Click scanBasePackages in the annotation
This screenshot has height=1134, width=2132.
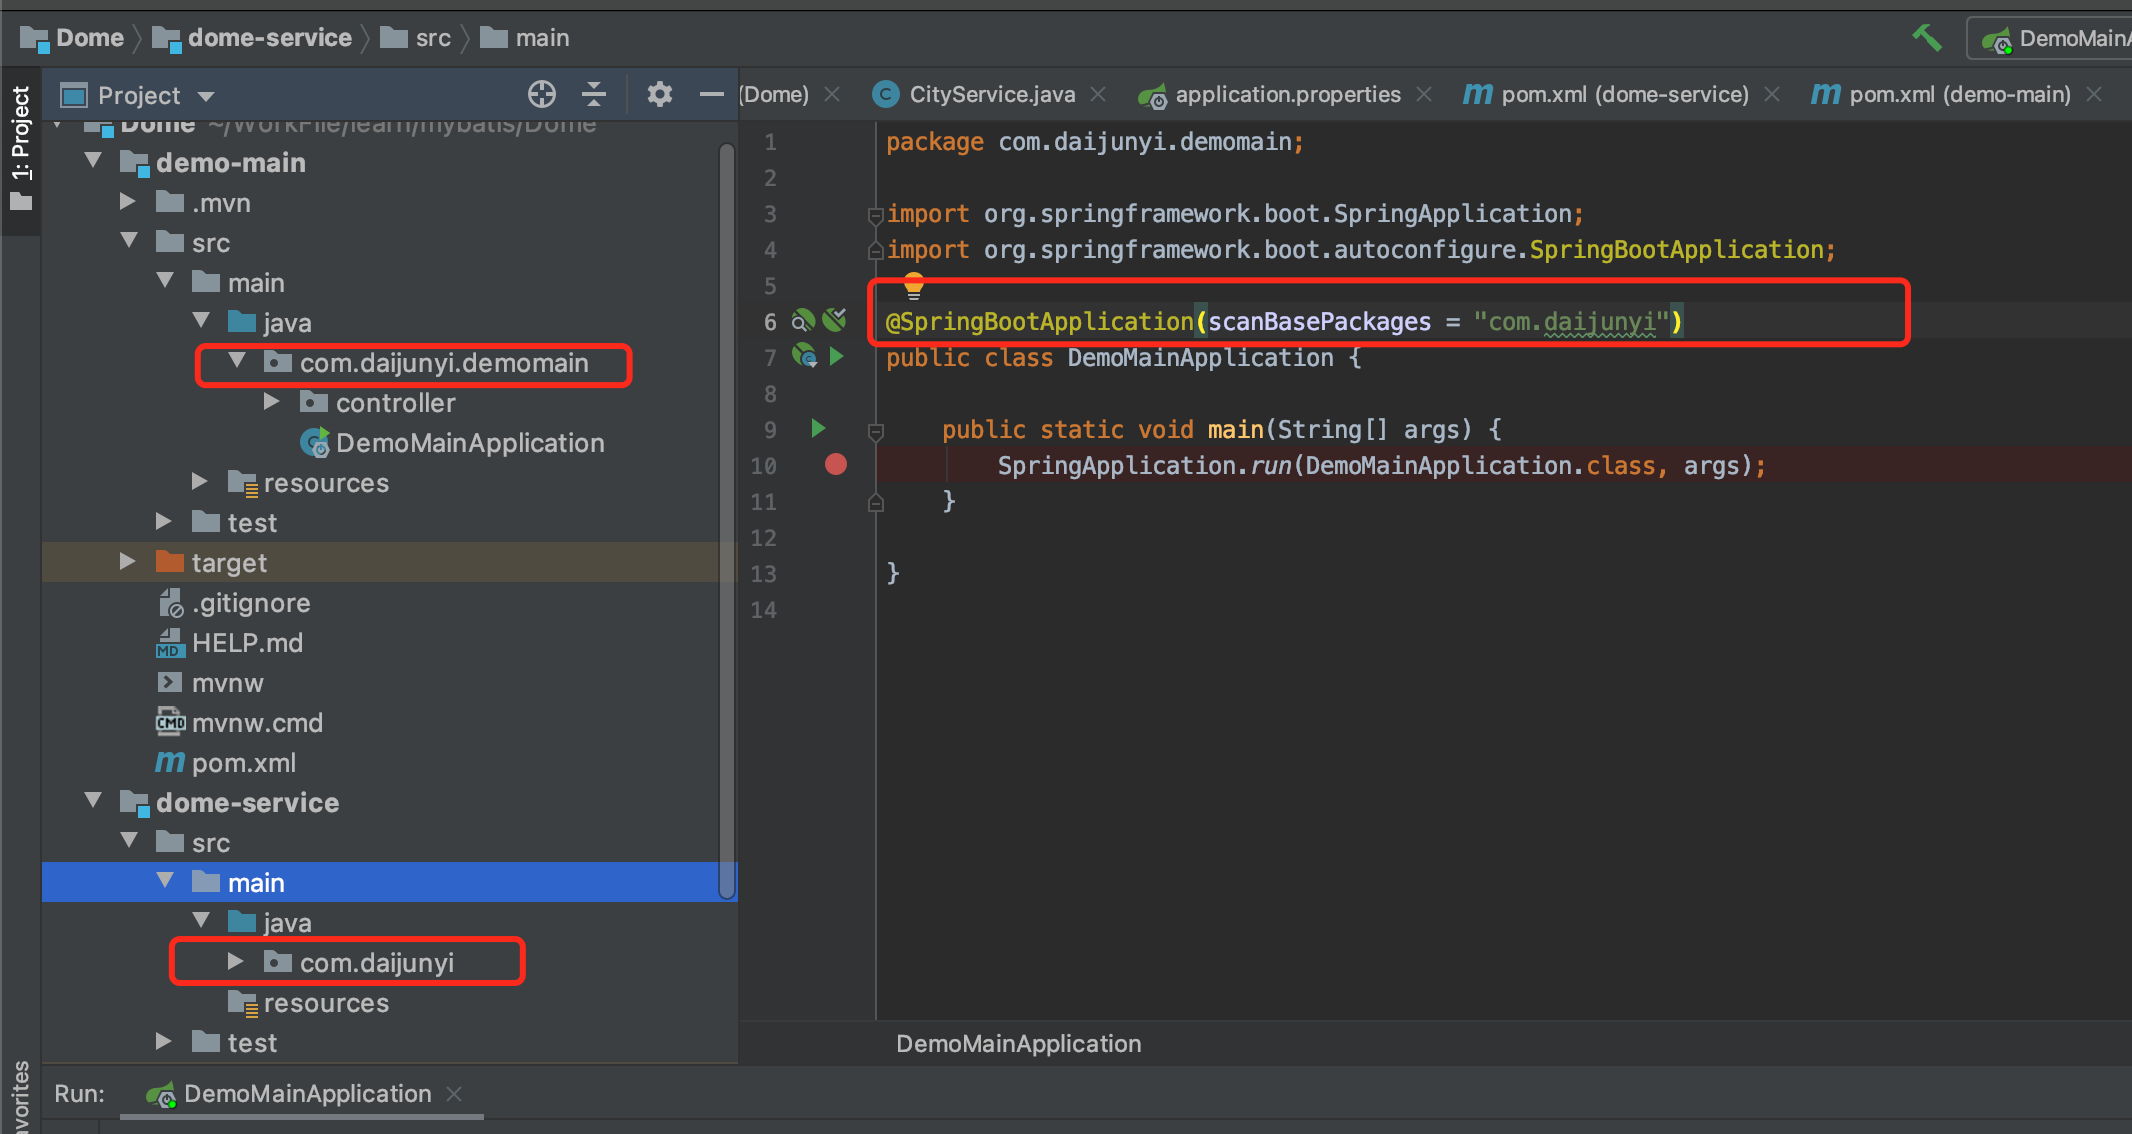pyautogui.click(x=1319, y=322)
